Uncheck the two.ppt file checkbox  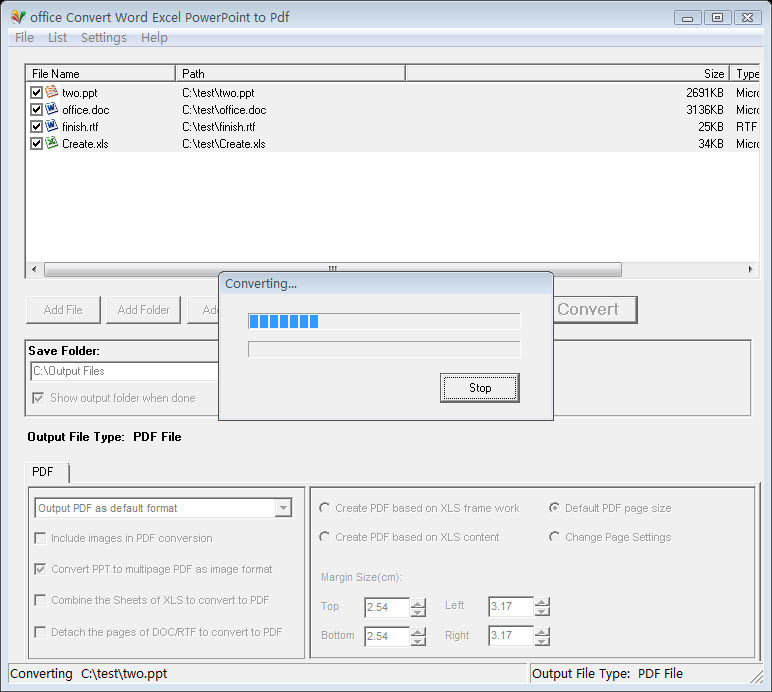click(36, 93)
